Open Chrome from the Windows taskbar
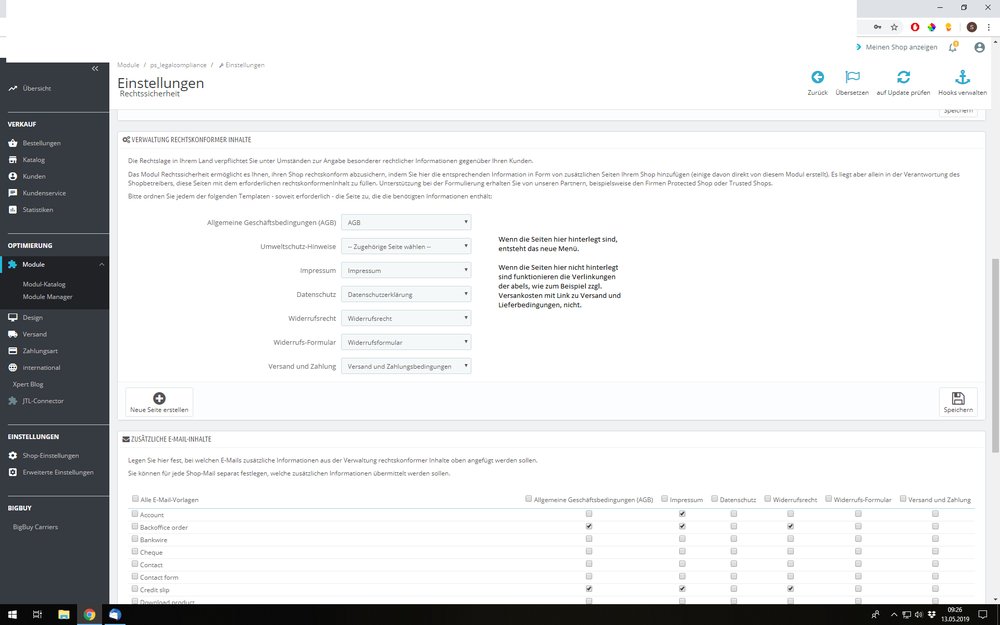Viewport: 1000px width, 625px height. point(89,615)
